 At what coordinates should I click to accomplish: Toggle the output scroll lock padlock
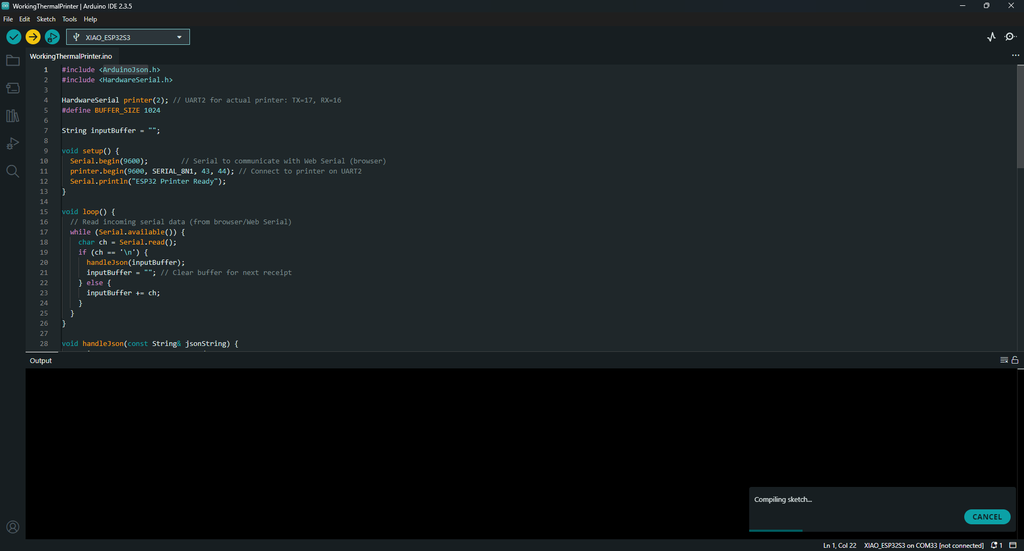click(1015, 360)
